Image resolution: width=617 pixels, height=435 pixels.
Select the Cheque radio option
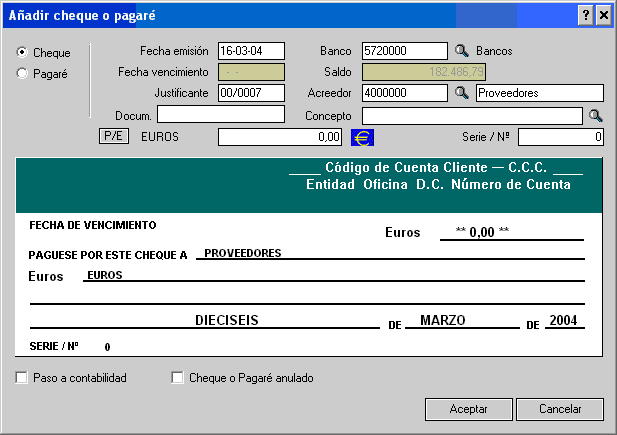[x=22, y=52]
